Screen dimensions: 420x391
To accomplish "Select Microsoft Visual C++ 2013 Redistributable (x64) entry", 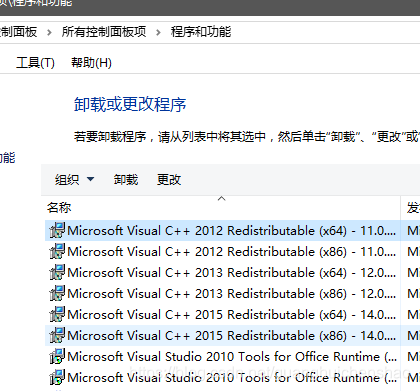I will tap(222, 272).
